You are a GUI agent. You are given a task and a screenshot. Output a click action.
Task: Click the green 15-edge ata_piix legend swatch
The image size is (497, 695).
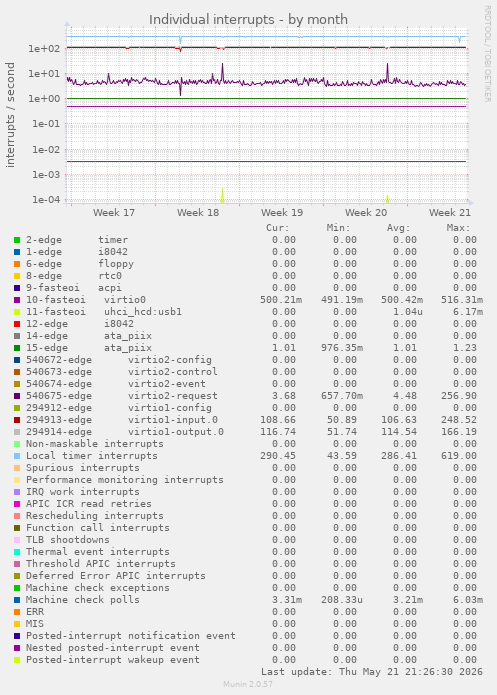(x=17, y=348)
